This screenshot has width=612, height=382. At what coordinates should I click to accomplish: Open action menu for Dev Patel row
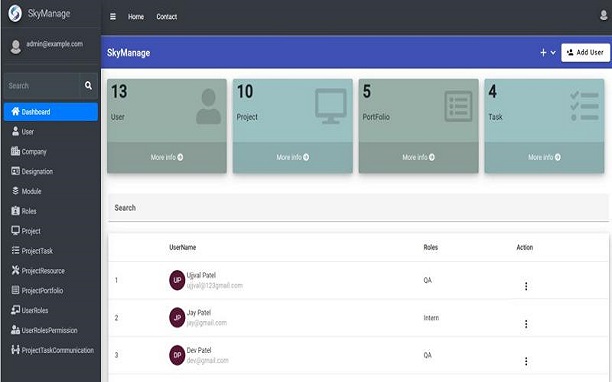coord(526,361)
